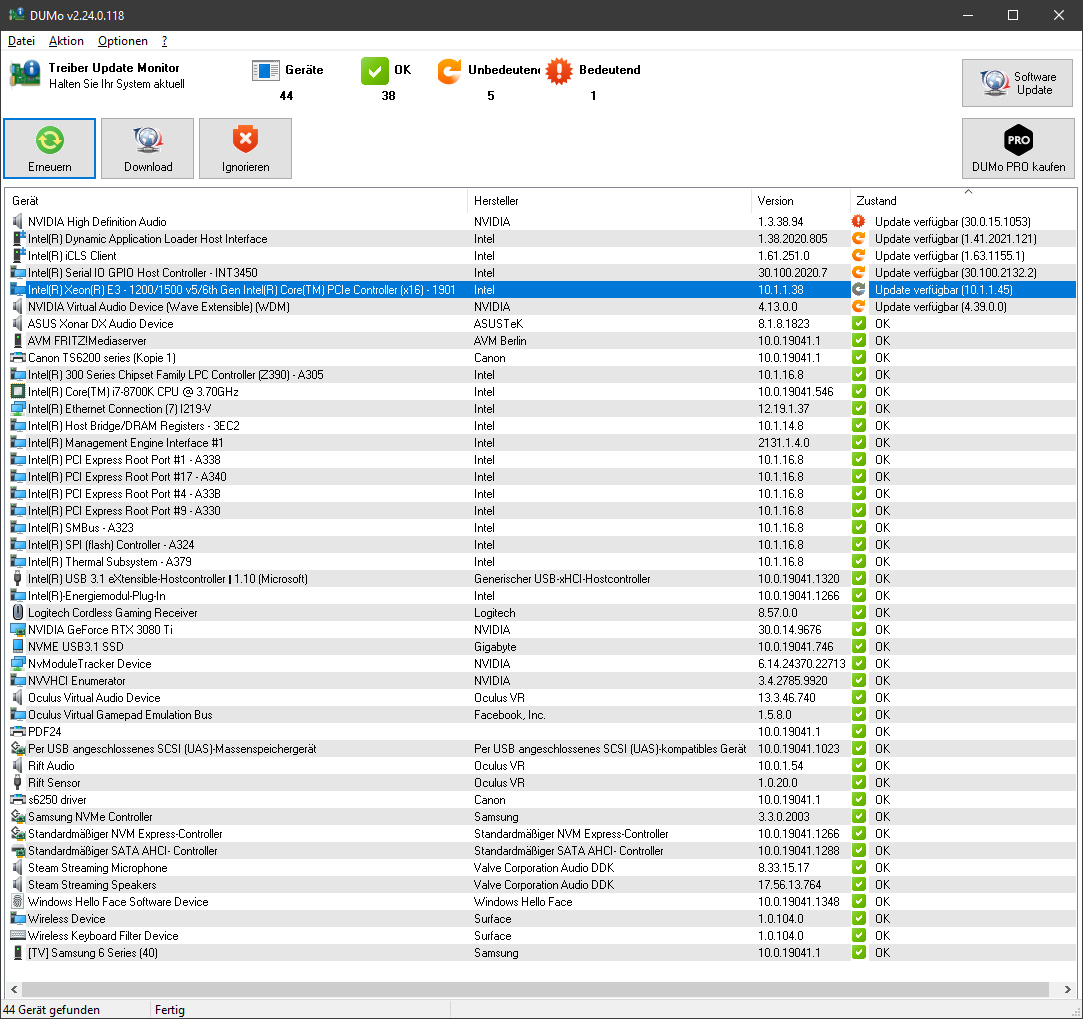Image resolution: width=1083 pixels, height=1019 pixels.
Task: Click the green OK filter icon
Action: 374,70
